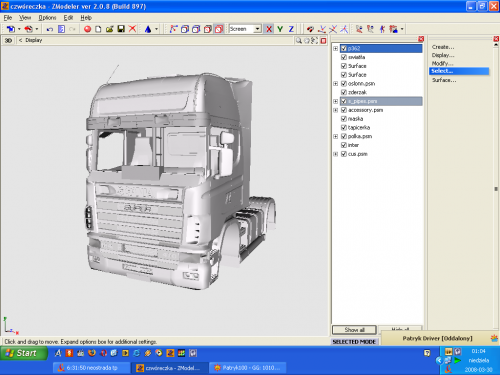The width and height of the screenshot is (500, 375).
Task: Uncheck the maska object checkbox
Action: tap(344, 119)
